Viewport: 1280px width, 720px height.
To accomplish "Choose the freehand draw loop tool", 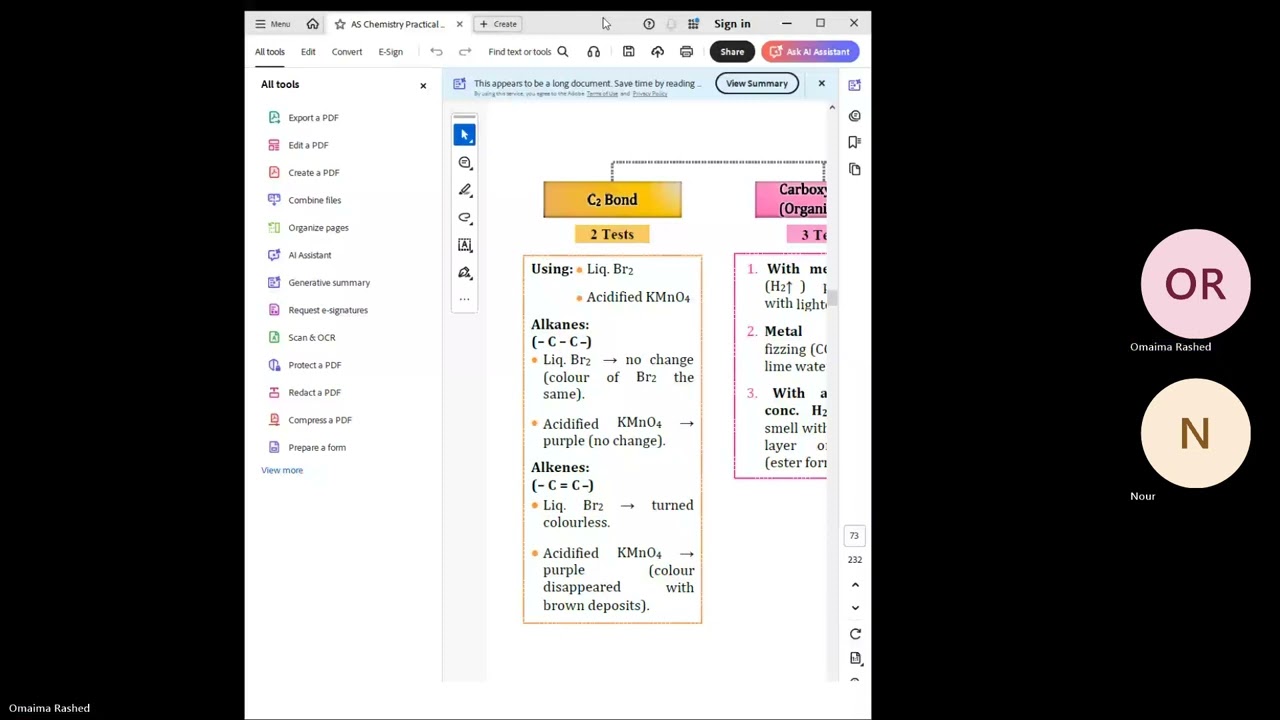I will pyautogui.click(x=465, y=218).
